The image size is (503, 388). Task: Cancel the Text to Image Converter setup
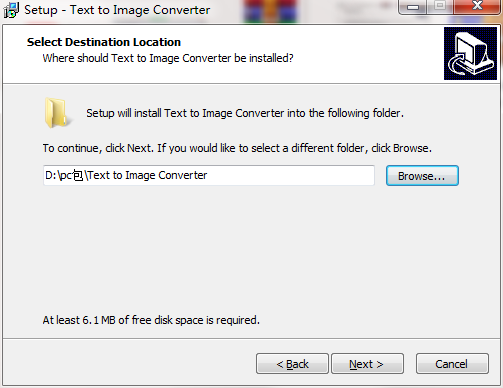tap(452, 364)
